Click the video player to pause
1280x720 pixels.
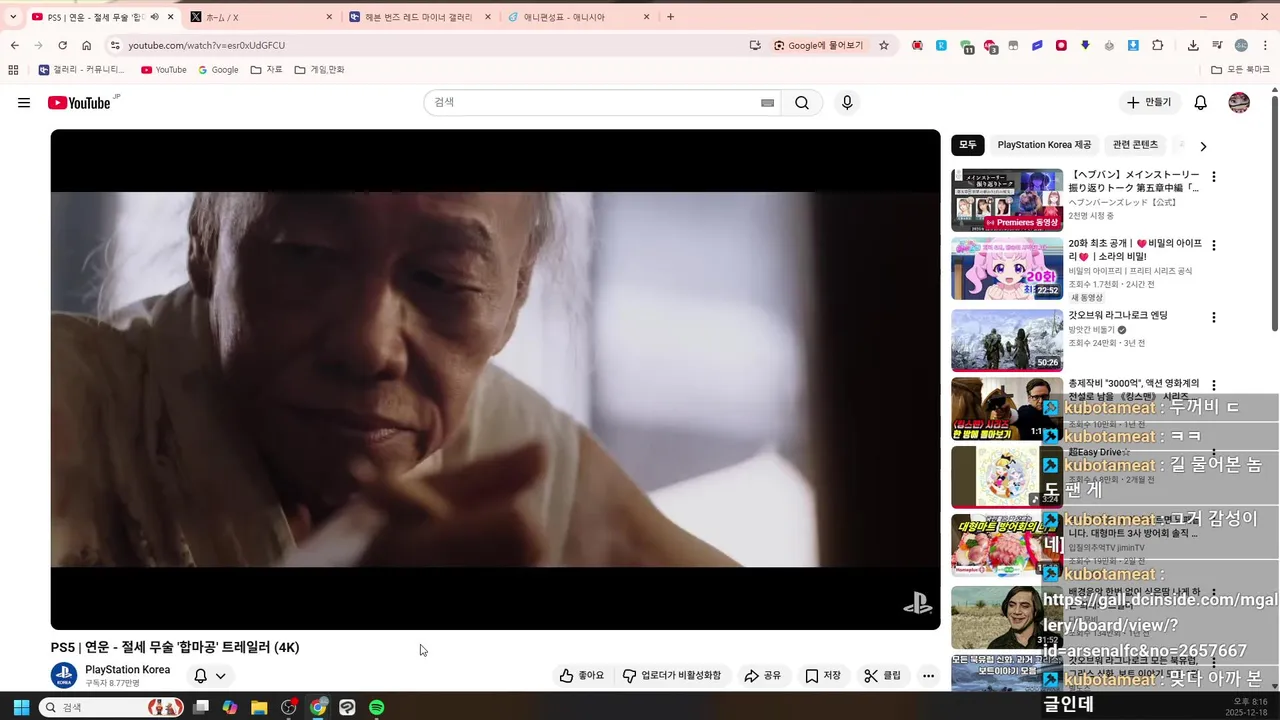(495, 379)
